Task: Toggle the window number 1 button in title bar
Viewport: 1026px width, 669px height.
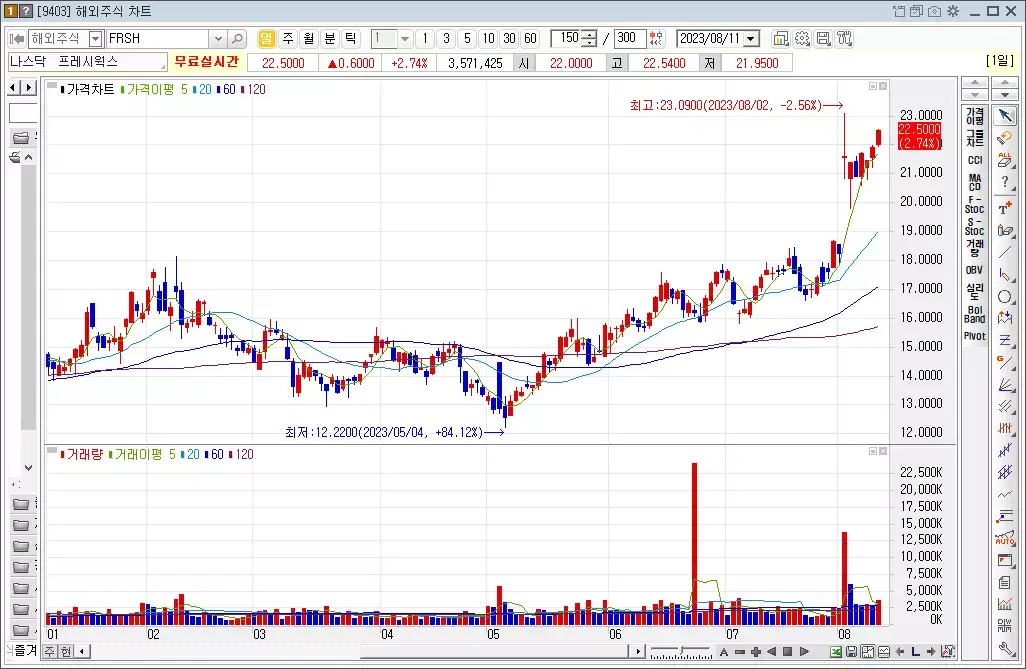Action: [10, 11]
